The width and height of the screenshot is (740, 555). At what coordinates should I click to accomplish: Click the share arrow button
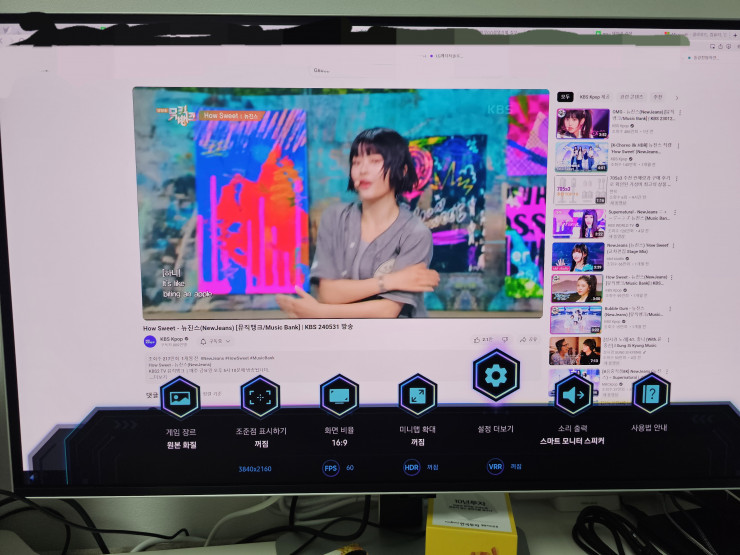click(528, 339)
